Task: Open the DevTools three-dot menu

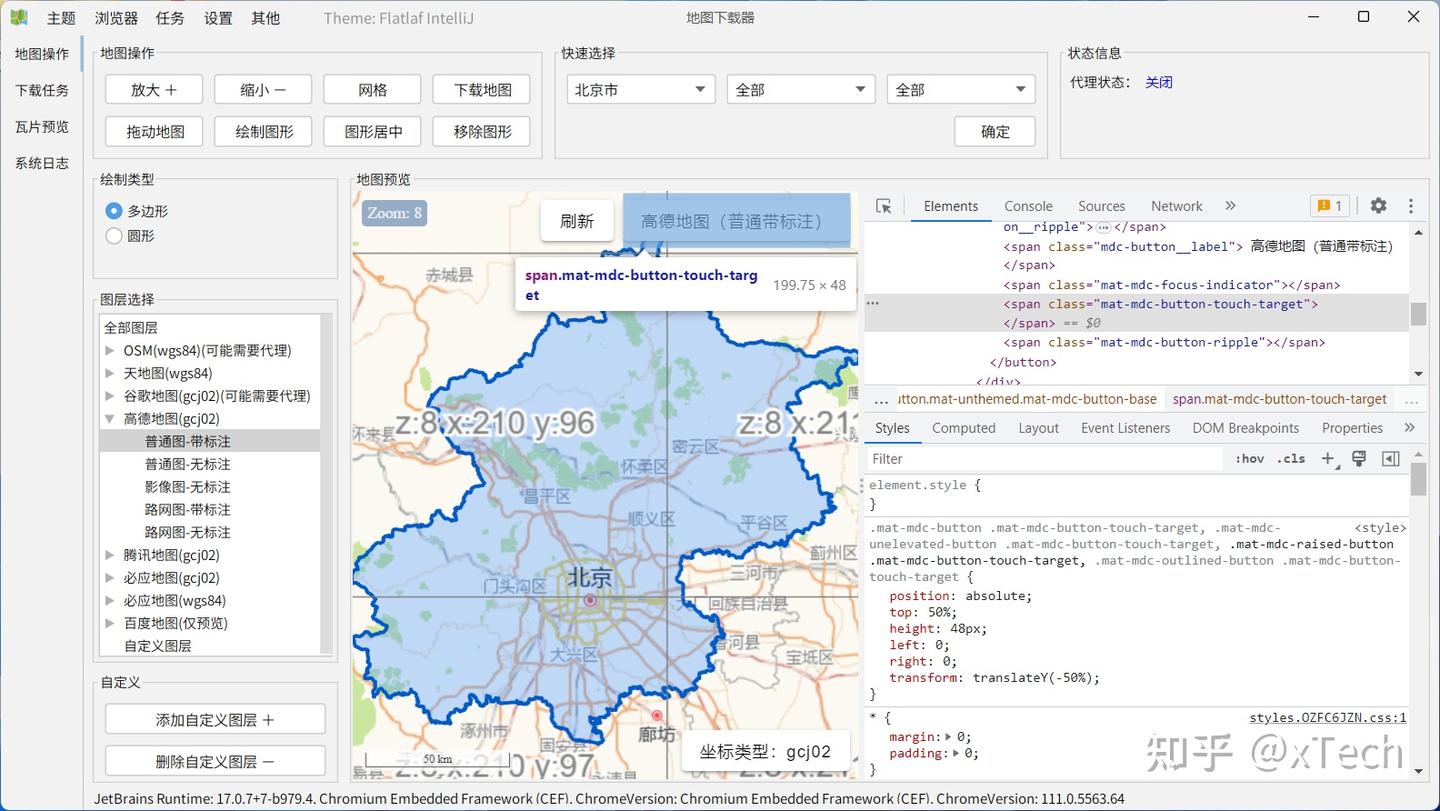Action: pyautogui.click(x=1410, y=205)
